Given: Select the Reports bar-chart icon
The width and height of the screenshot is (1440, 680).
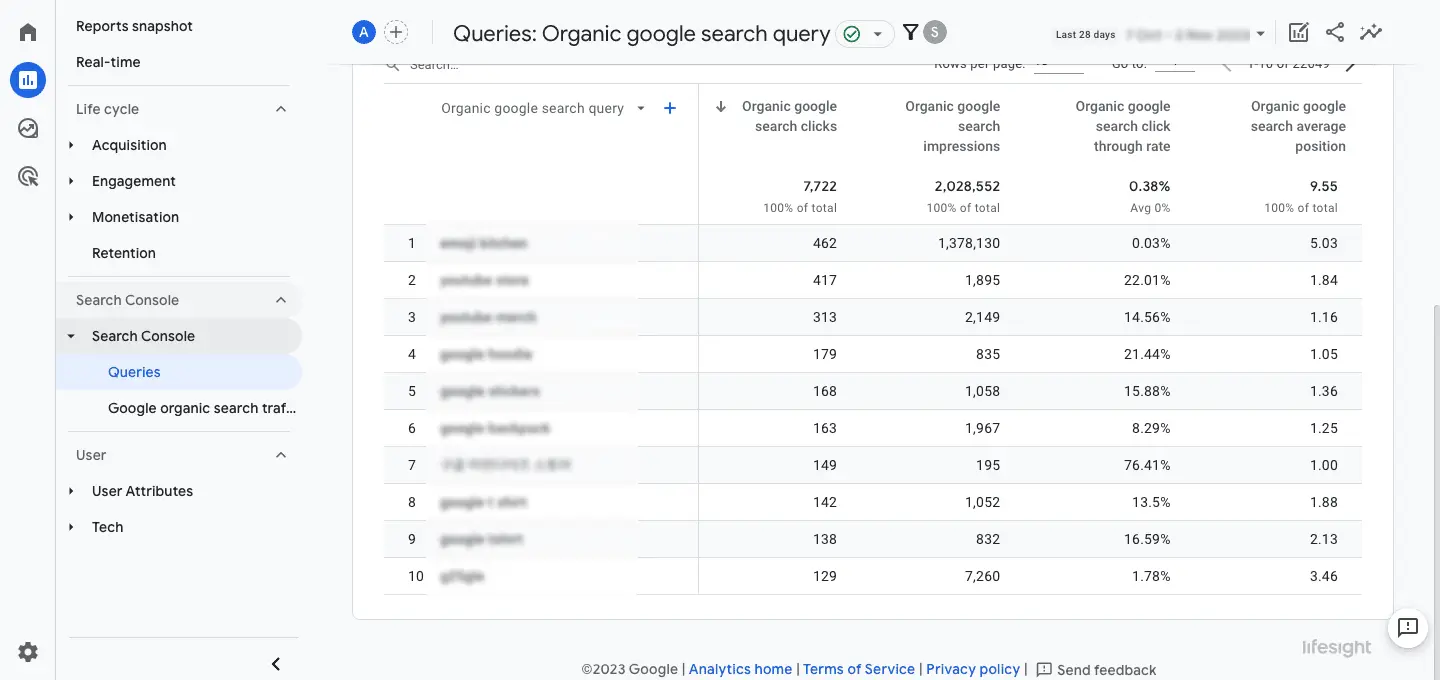Looking at the screenshot, I should point(28,80).
